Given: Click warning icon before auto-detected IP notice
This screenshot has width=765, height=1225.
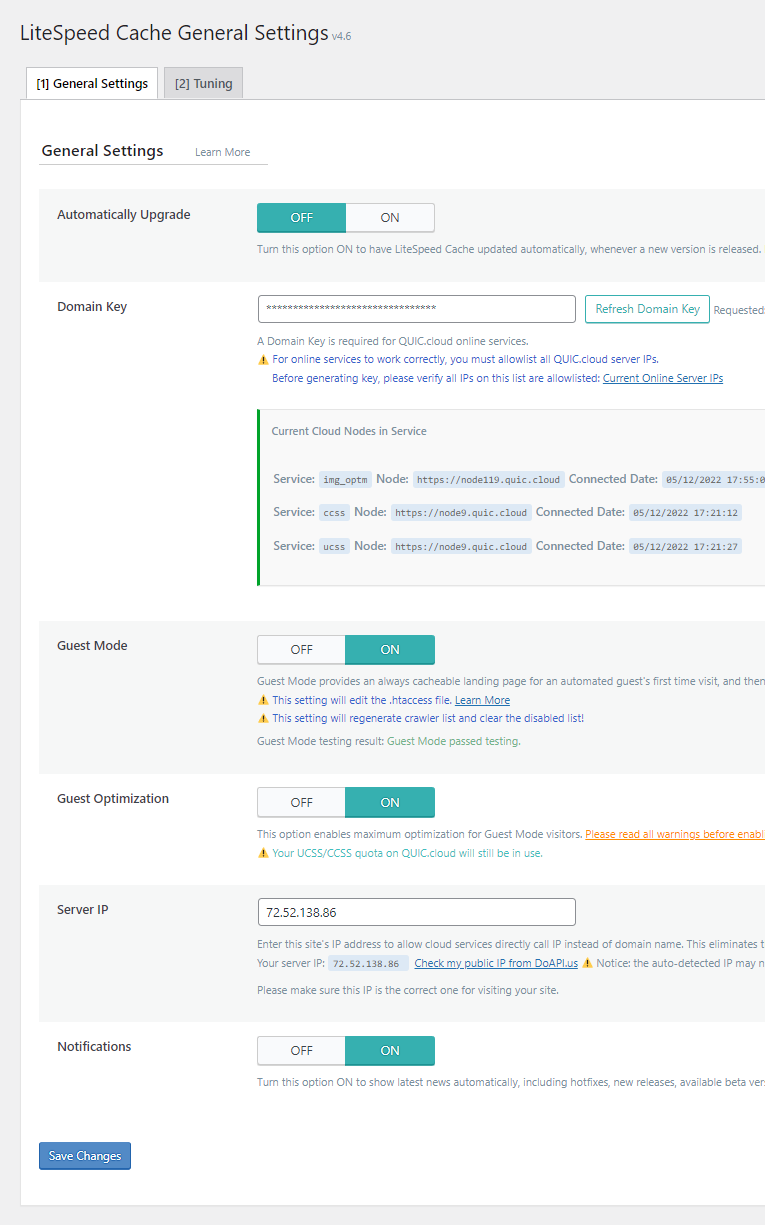Looking at the screenshot, I should pyautogui.click(x=587, y=963).
